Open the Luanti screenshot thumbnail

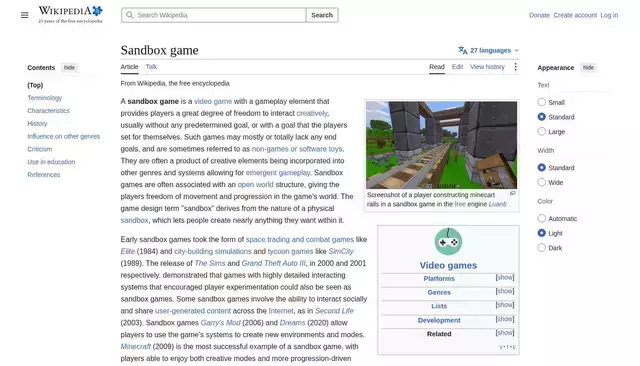(x=441, y=145)
